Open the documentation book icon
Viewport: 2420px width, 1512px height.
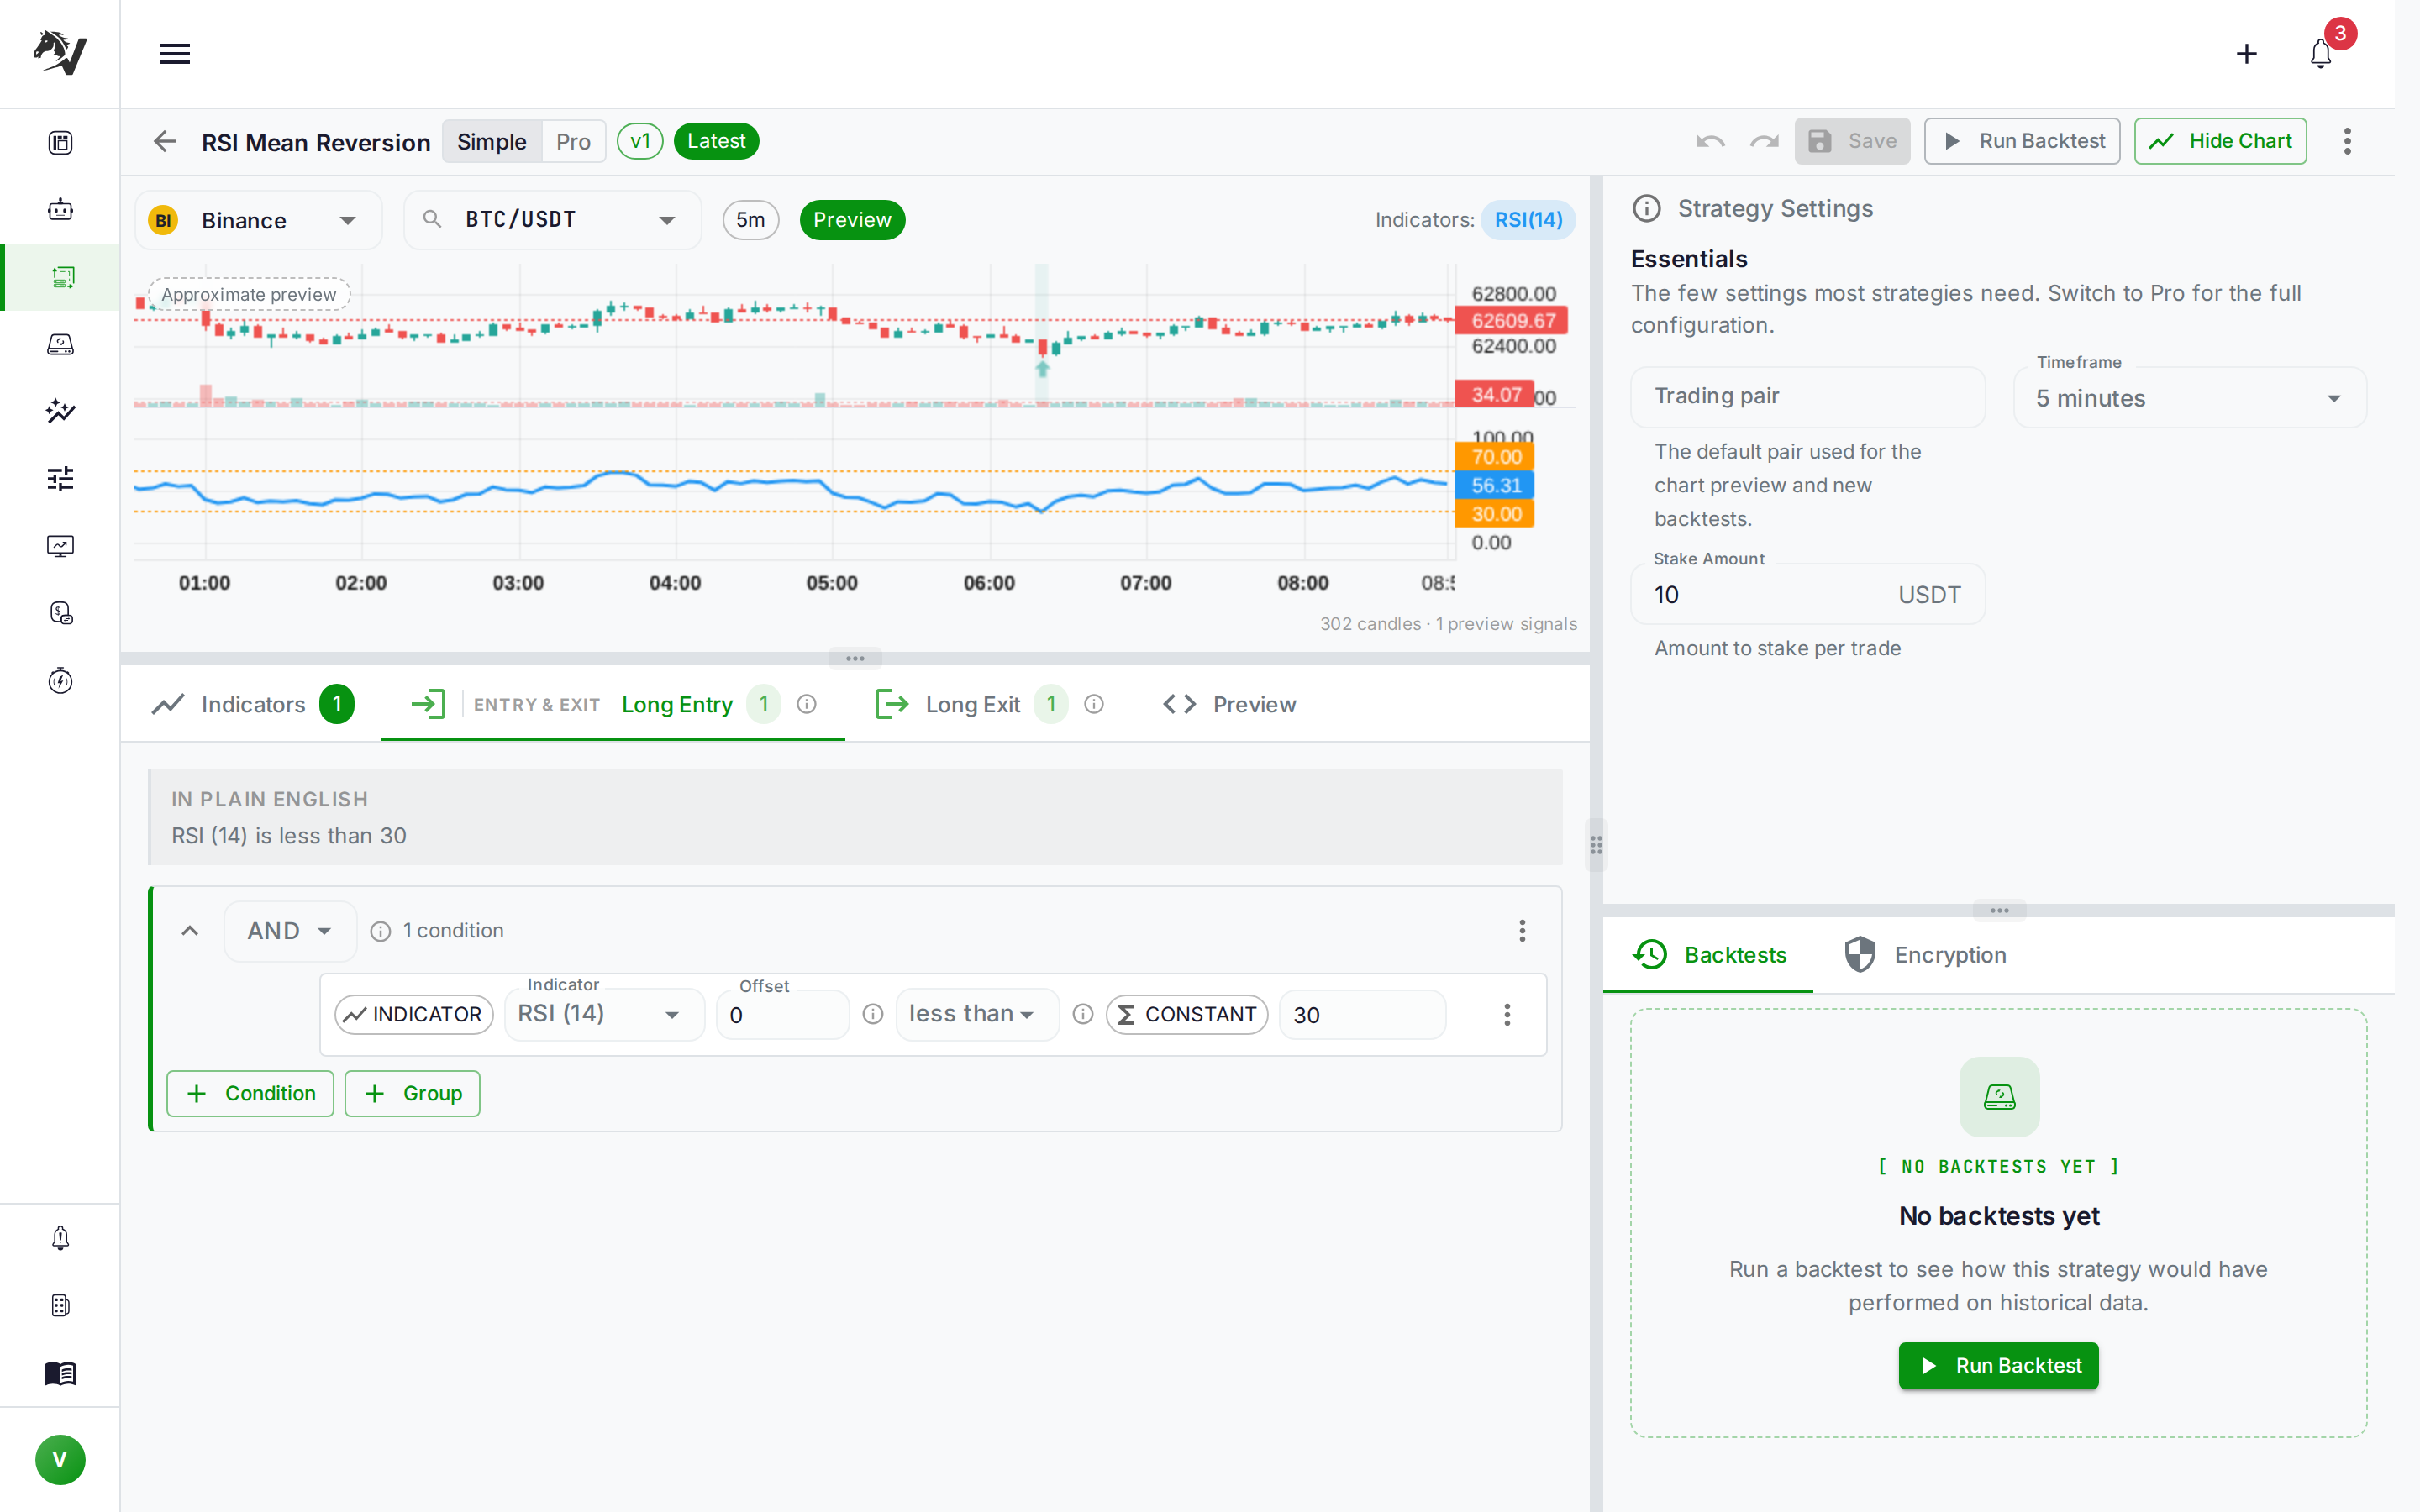(60, 1373)
